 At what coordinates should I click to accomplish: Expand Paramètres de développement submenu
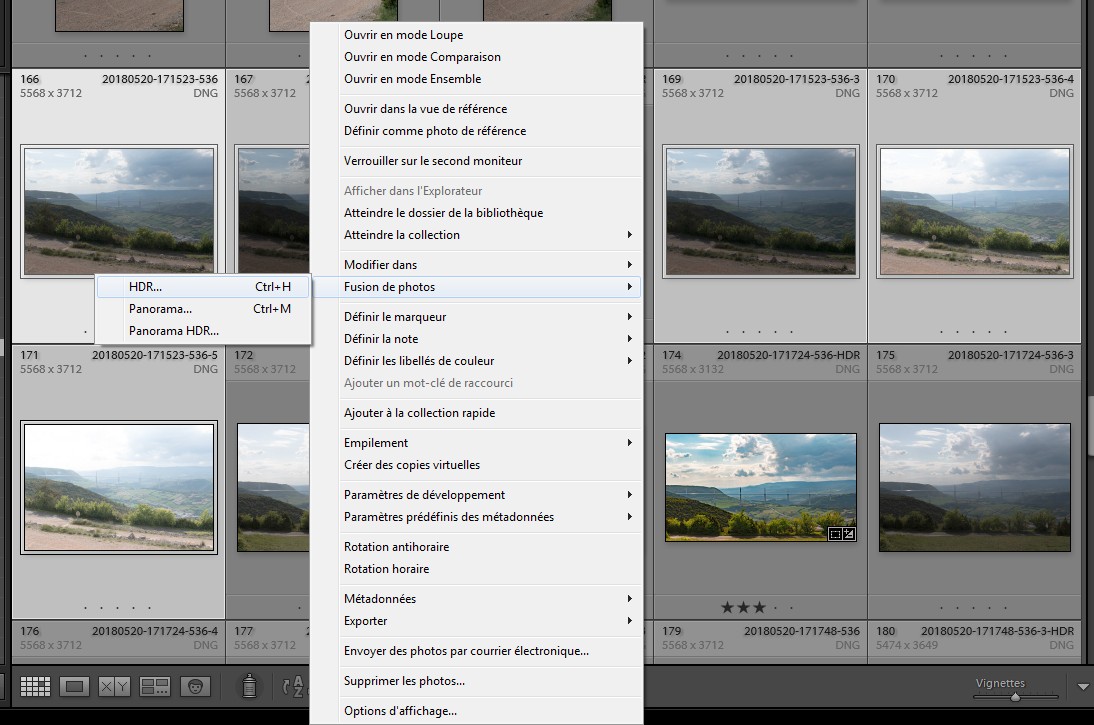pyautogui.click(x=476, y=495)
